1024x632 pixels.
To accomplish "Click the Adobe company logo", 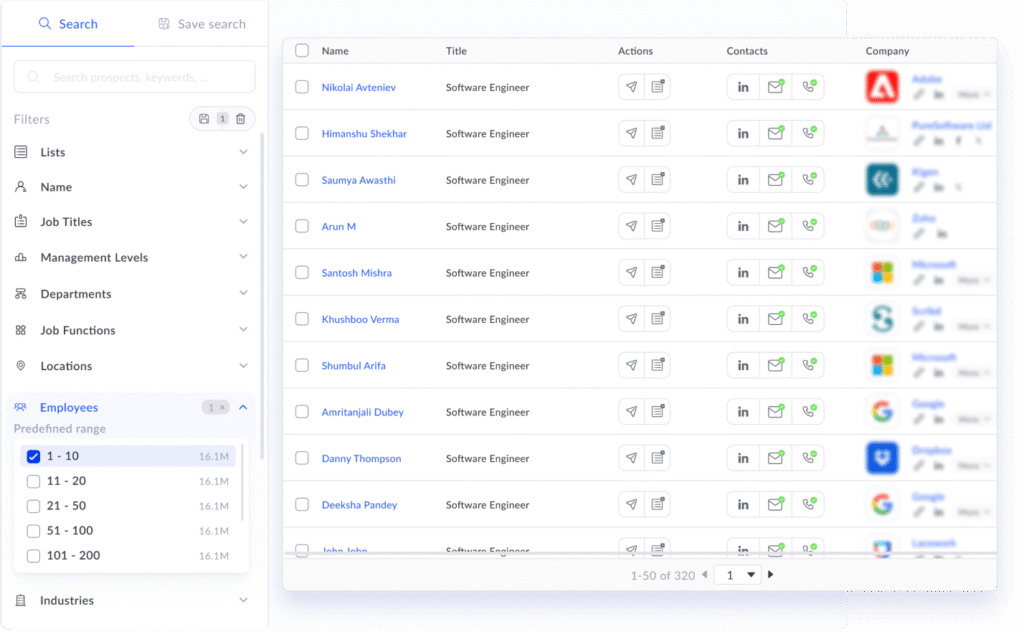I will pos(882,87).
